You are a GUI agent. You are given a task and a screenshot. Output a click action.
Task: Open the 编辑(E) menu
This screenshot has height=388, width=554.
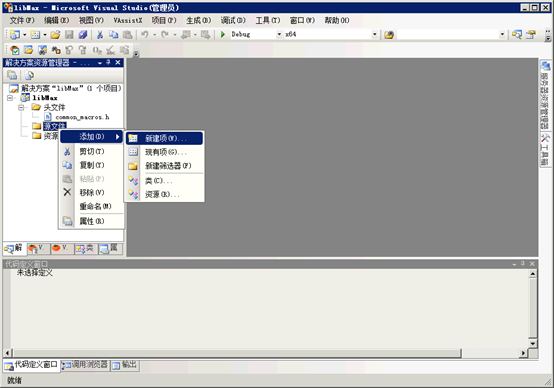pyautogui.click(x=57, y=20)
